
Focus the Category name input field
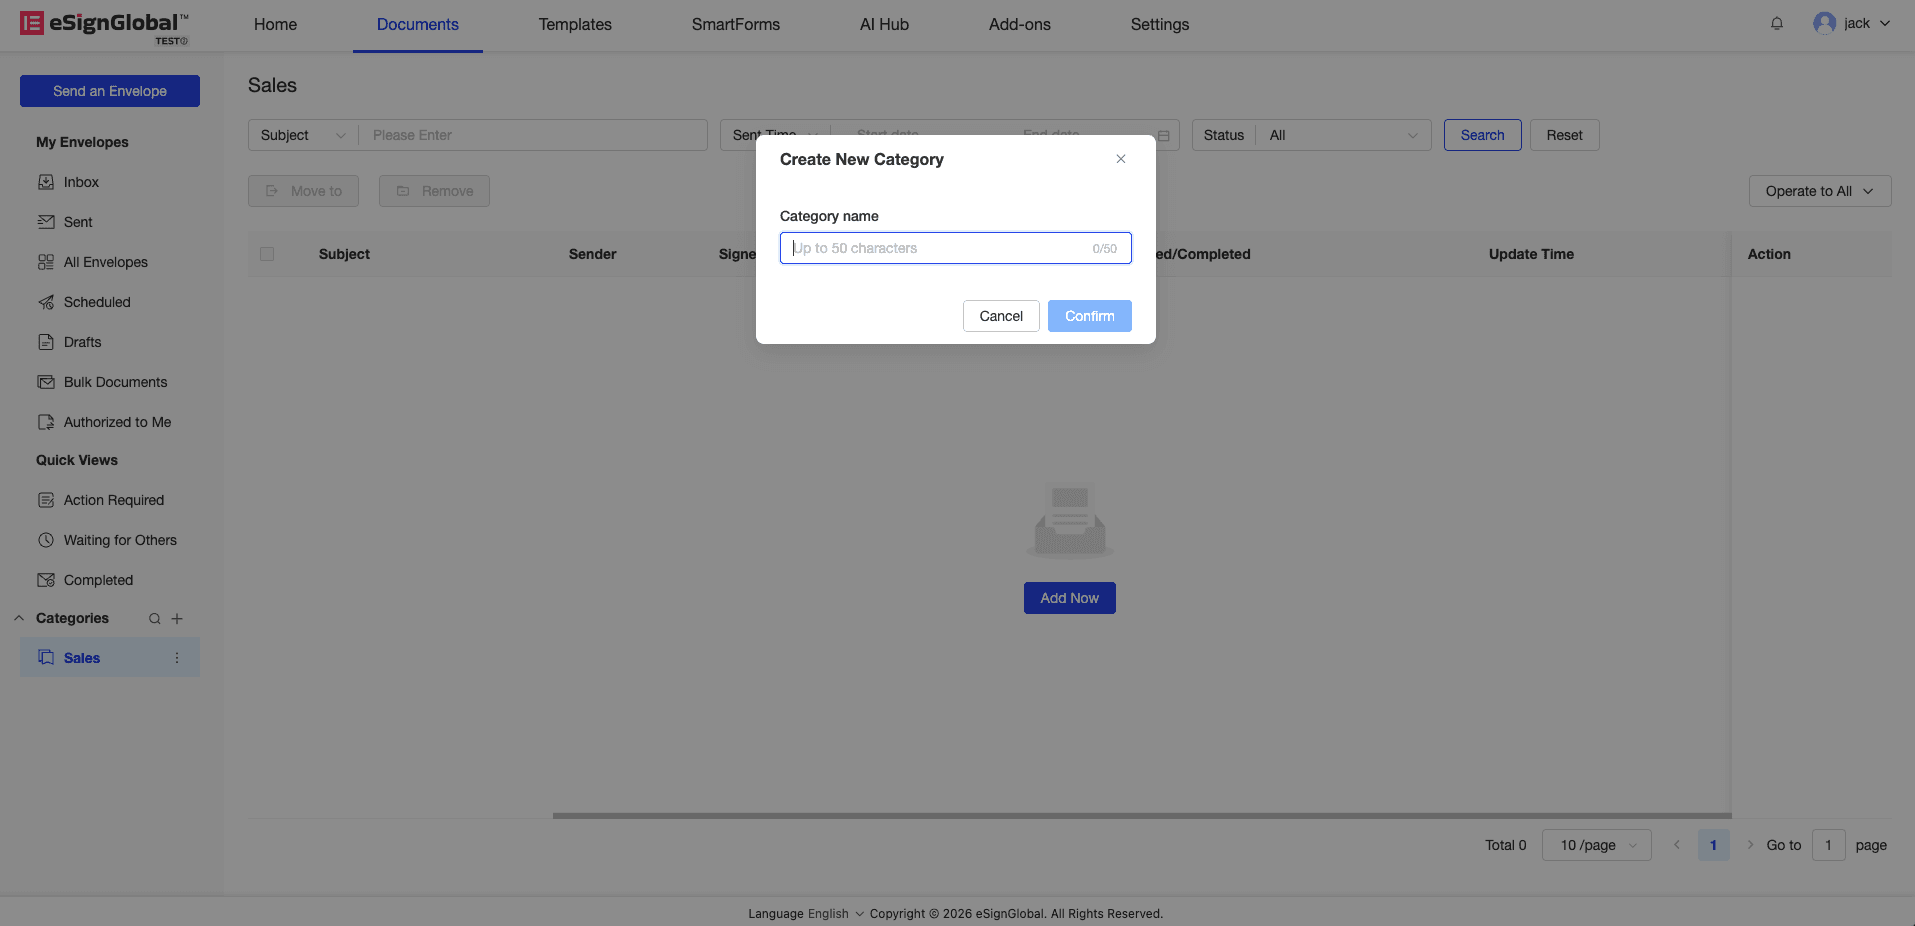940,248
